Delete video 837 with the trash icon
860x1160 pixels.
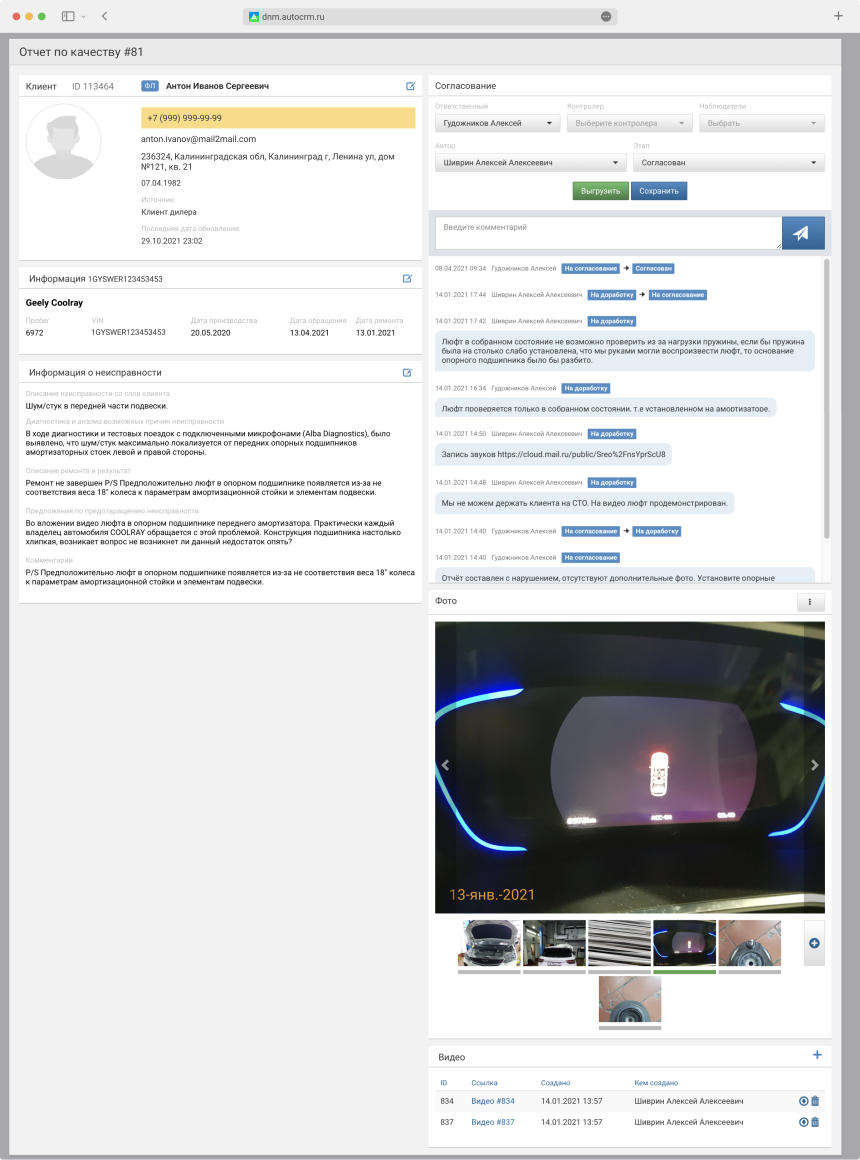(815, 1122)
